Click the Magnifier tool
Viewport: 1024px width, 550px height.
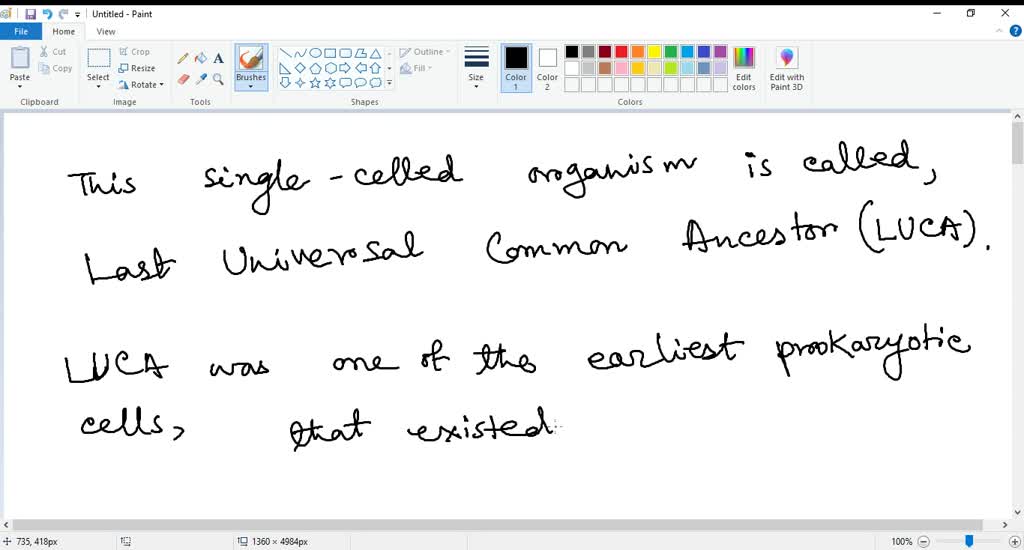pos(218,79)
